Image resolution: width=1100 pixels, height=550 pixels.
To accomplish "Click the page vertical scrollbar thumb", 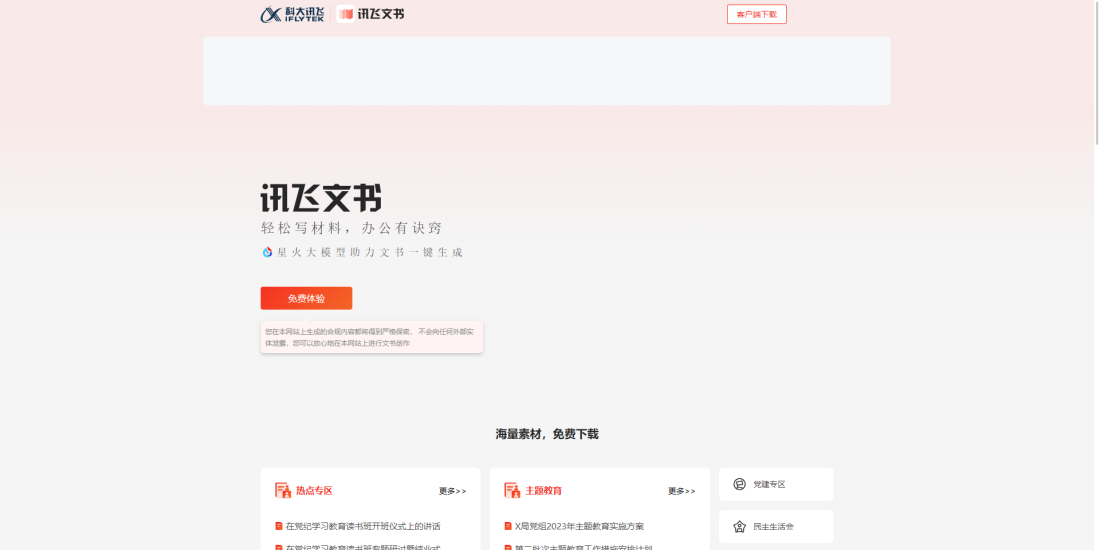I will click(1096, 73).
